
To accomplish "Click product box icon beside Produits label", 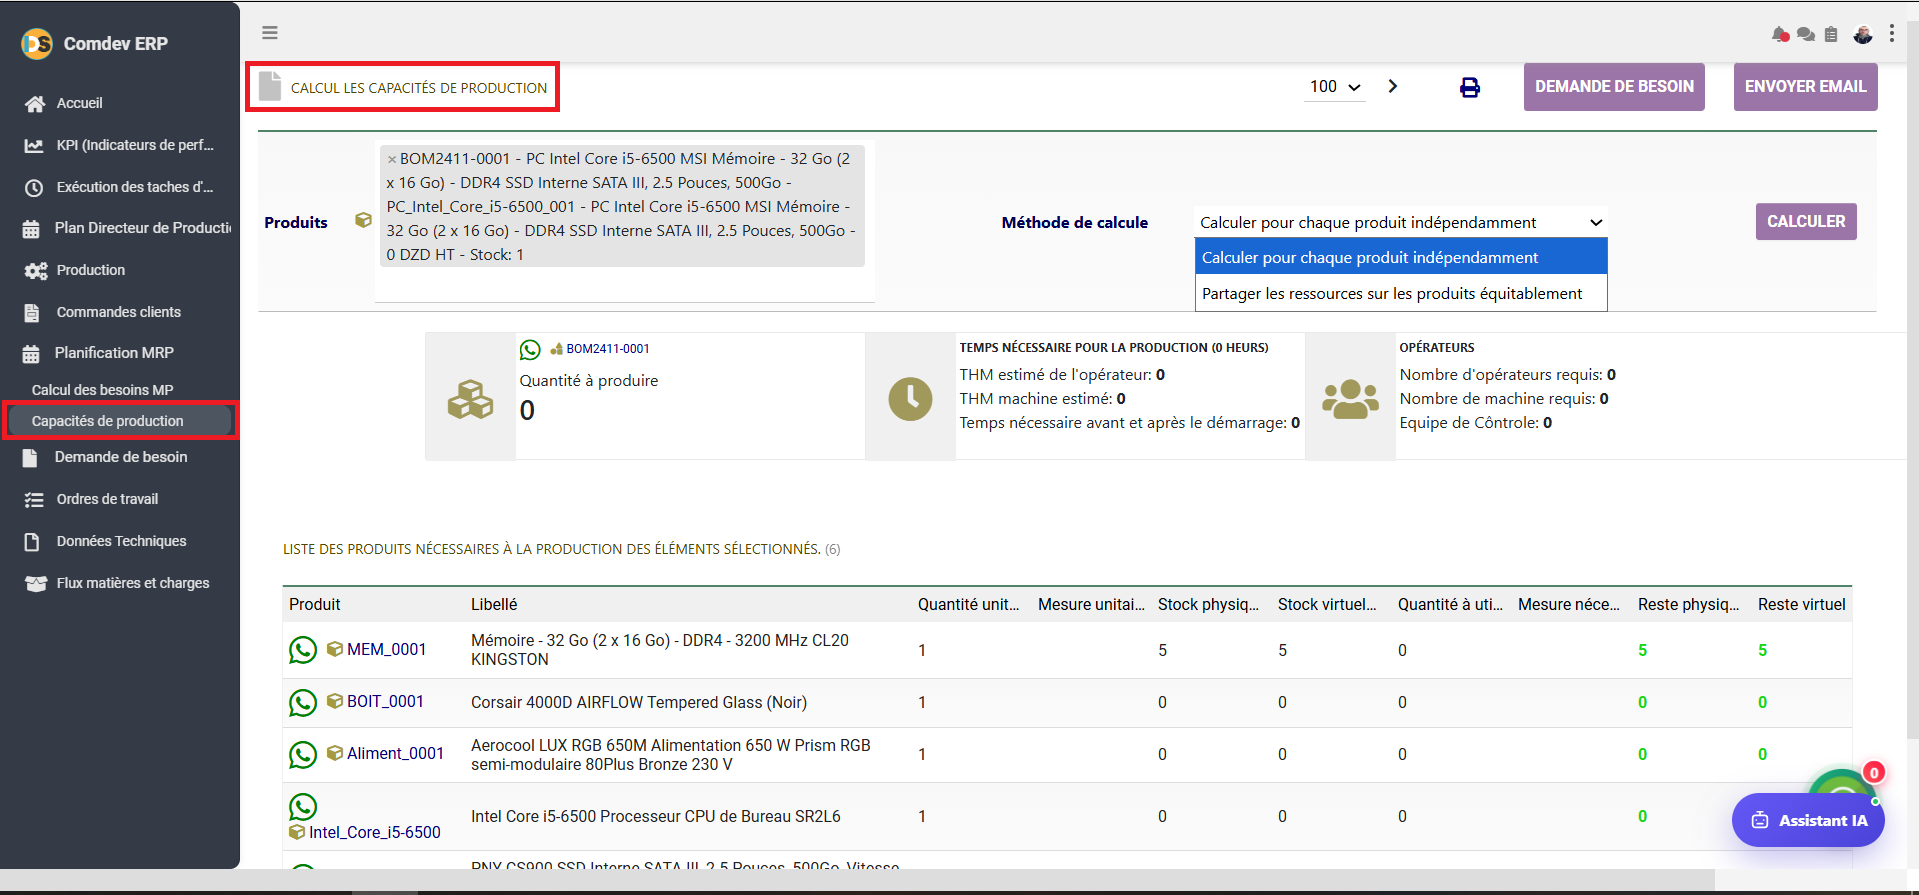I will [363, 220].
